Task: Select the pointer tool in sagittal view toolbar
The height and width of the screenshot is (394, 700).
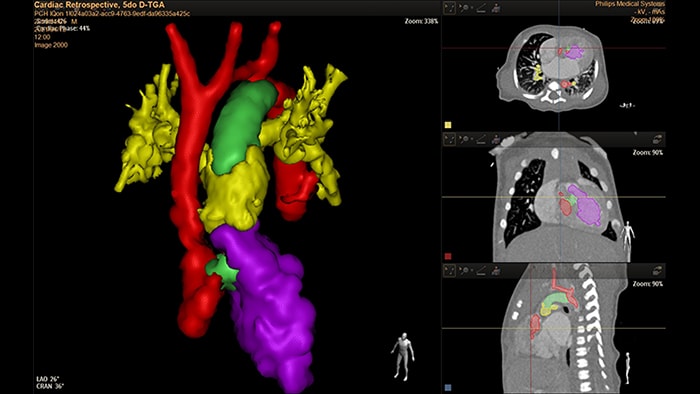Action: [x=450, y=270]
